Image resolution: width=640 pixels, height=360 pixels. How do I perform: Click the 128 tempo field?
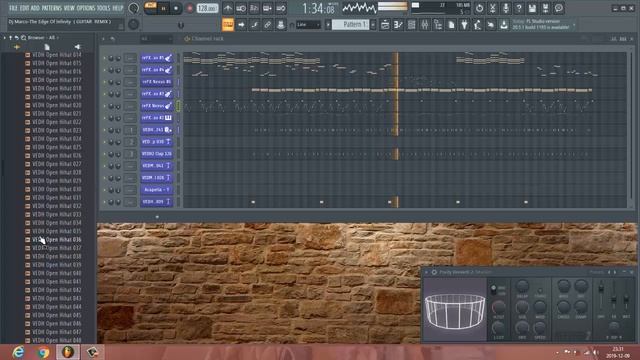coord(207,8)
